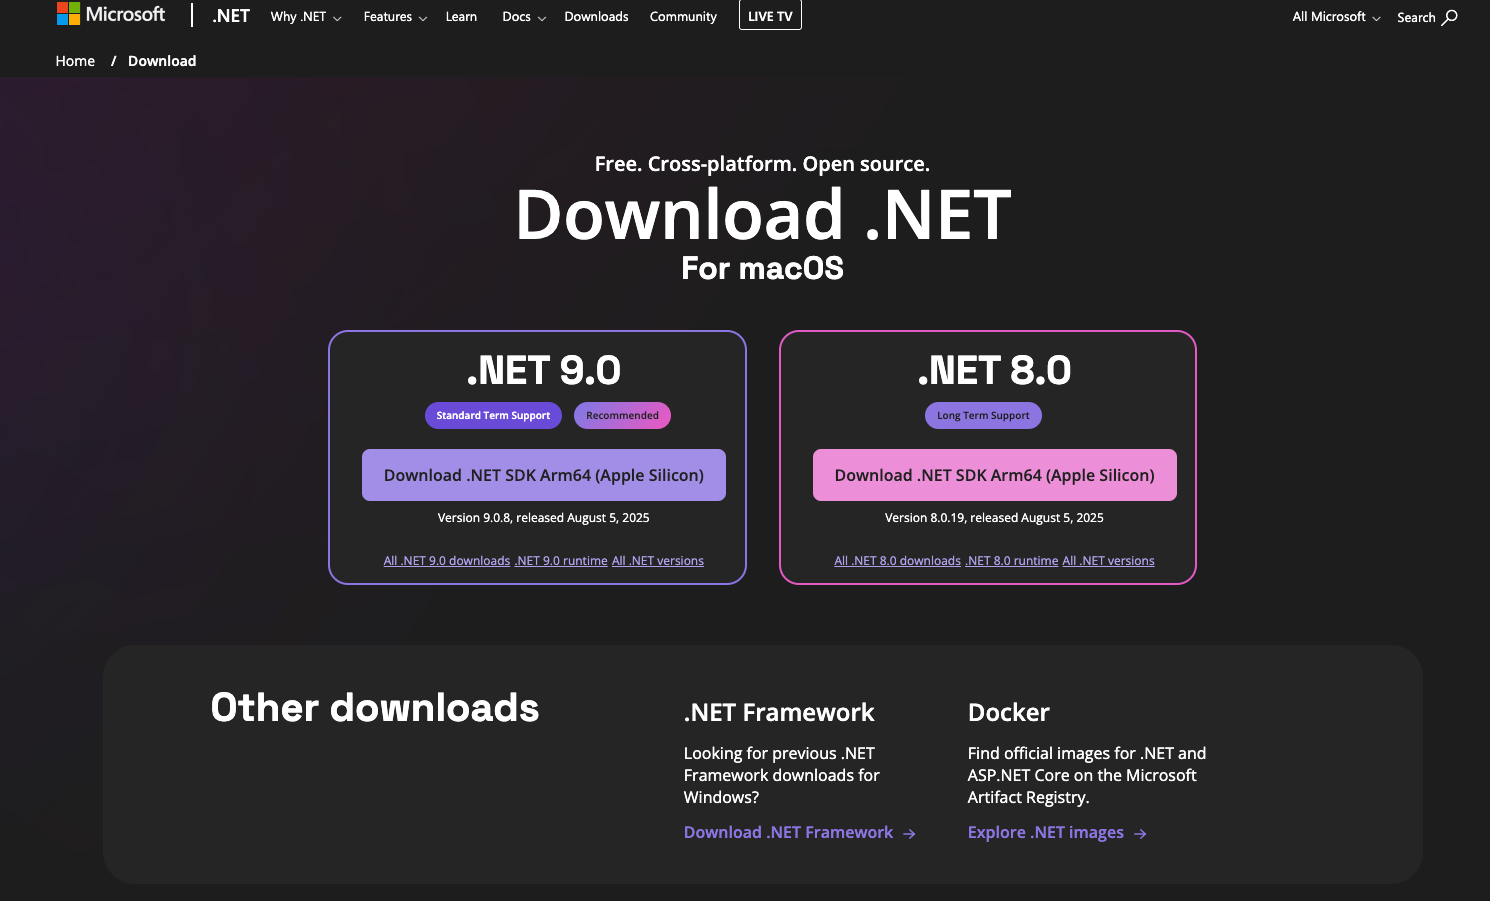Open the Docs dropdown menu

[x=522, y=16]
